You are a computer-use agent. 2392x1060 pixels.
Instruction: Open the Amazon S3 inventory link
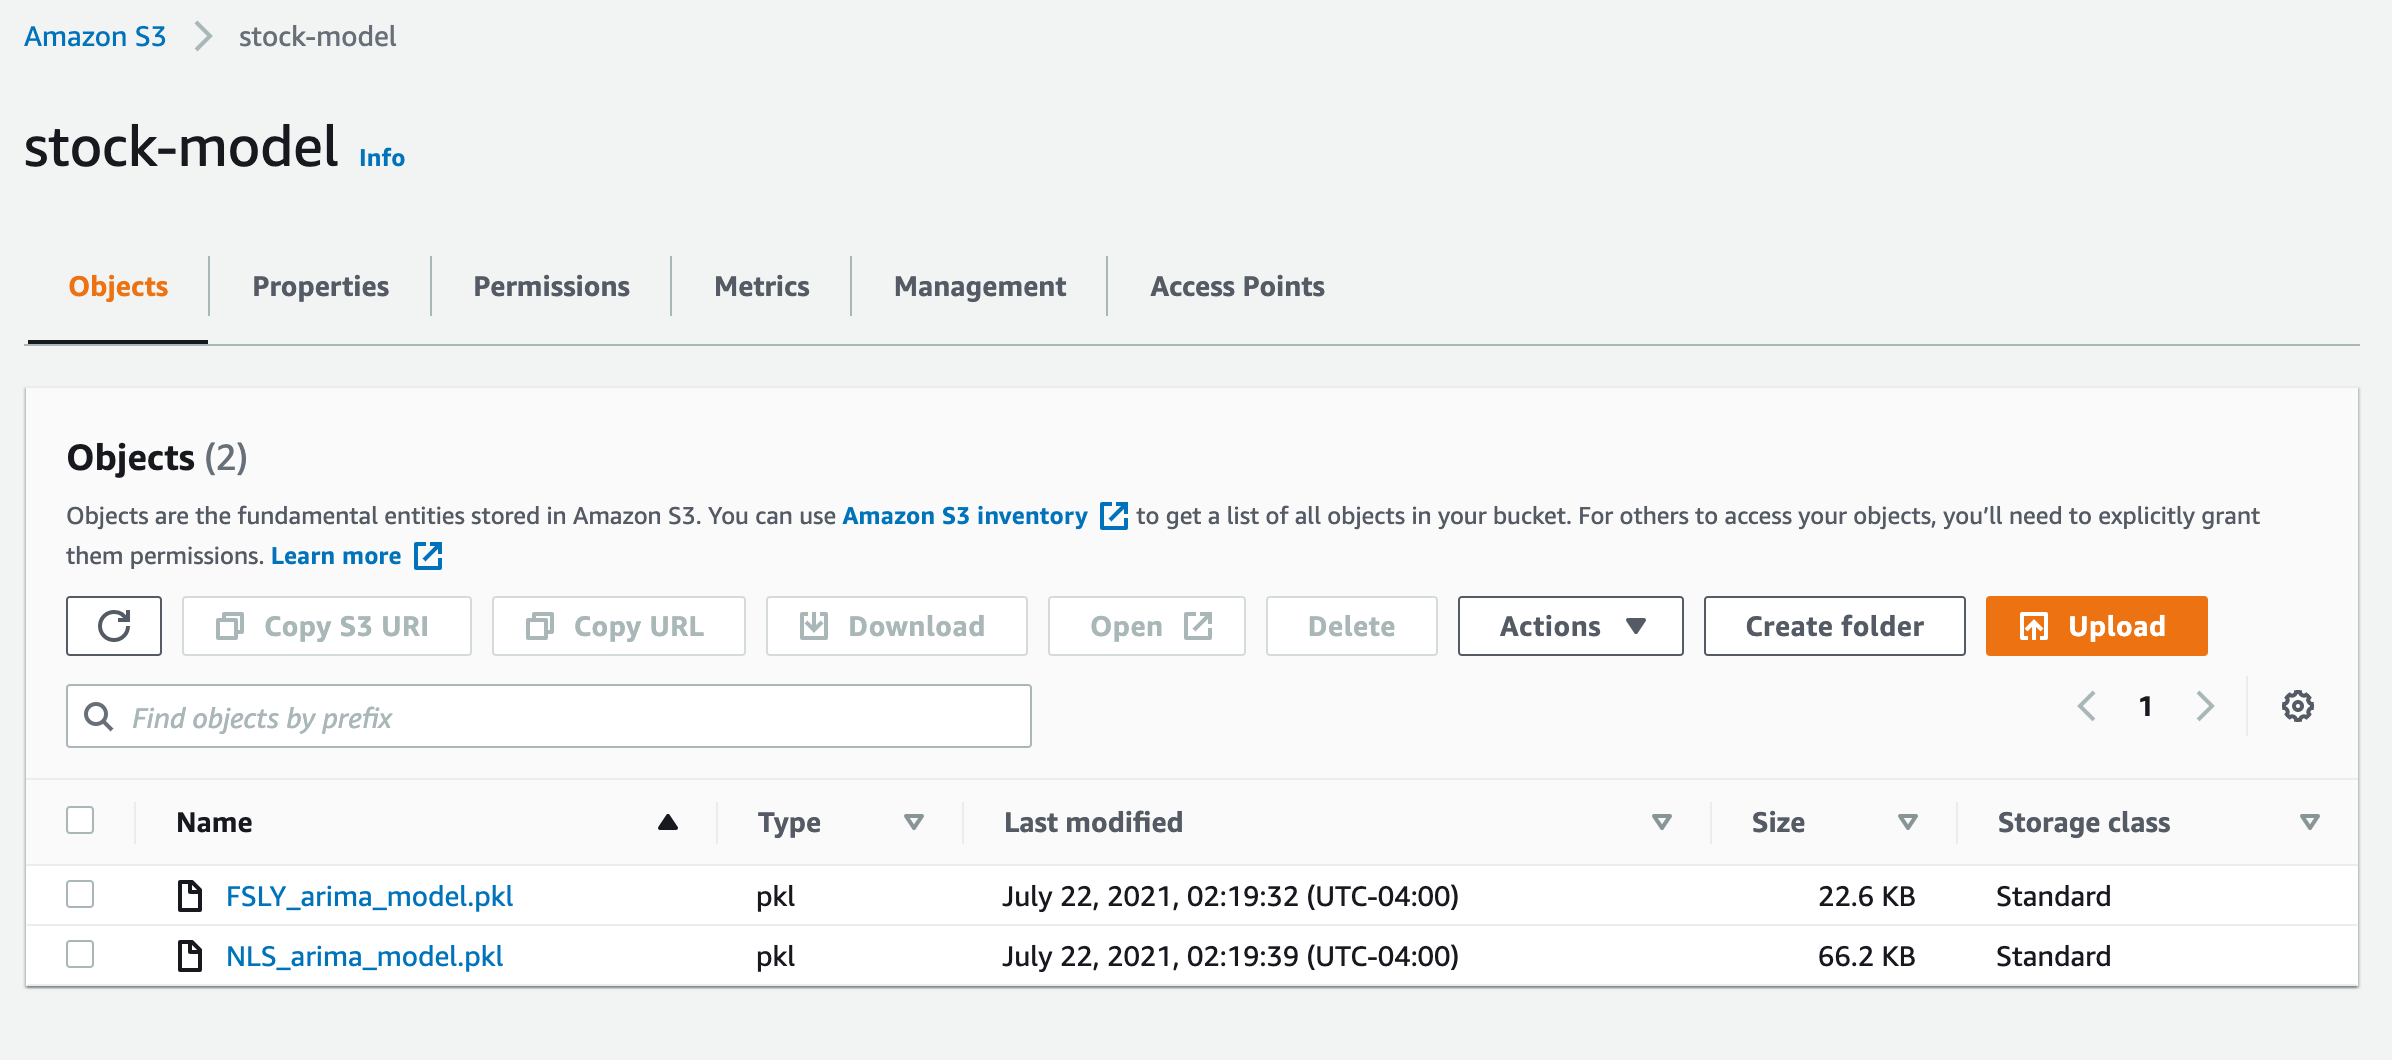coord(965,516)
